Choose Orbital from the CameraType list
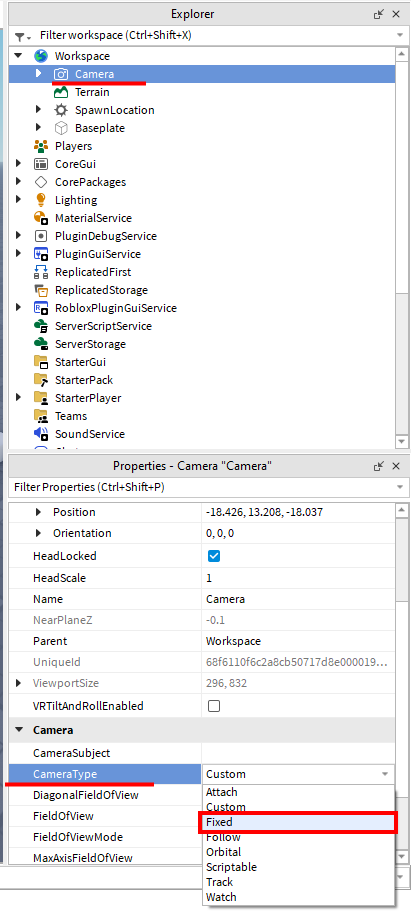Image resolution: width=411 pixels, height=922 pixels. point(298,852)
